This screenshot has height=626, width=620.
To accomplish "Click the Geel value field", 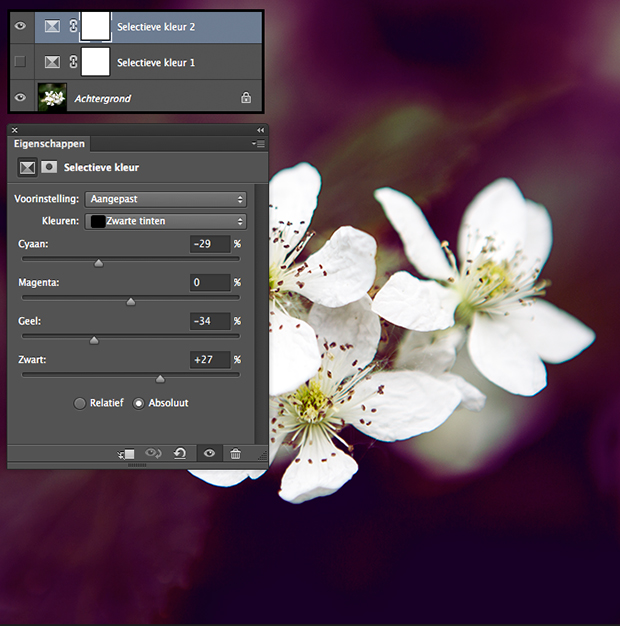I will [210, 321].
